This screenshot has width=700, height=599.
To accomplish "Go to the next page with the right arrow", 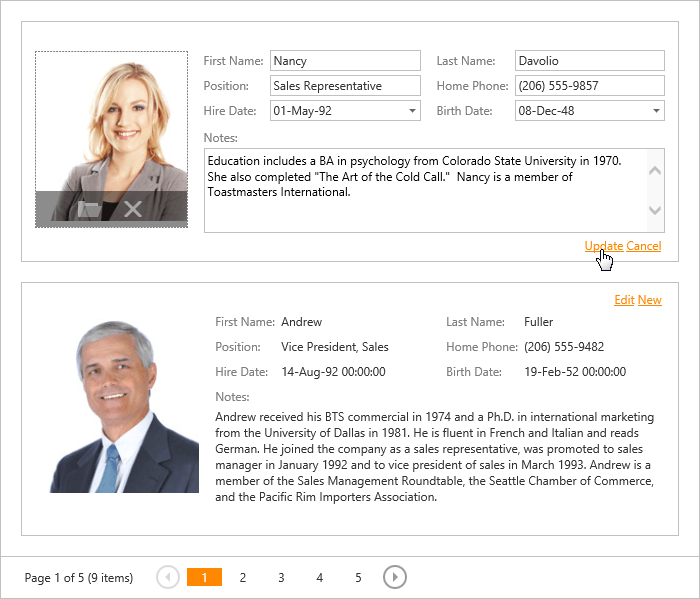I will (395, 577).
